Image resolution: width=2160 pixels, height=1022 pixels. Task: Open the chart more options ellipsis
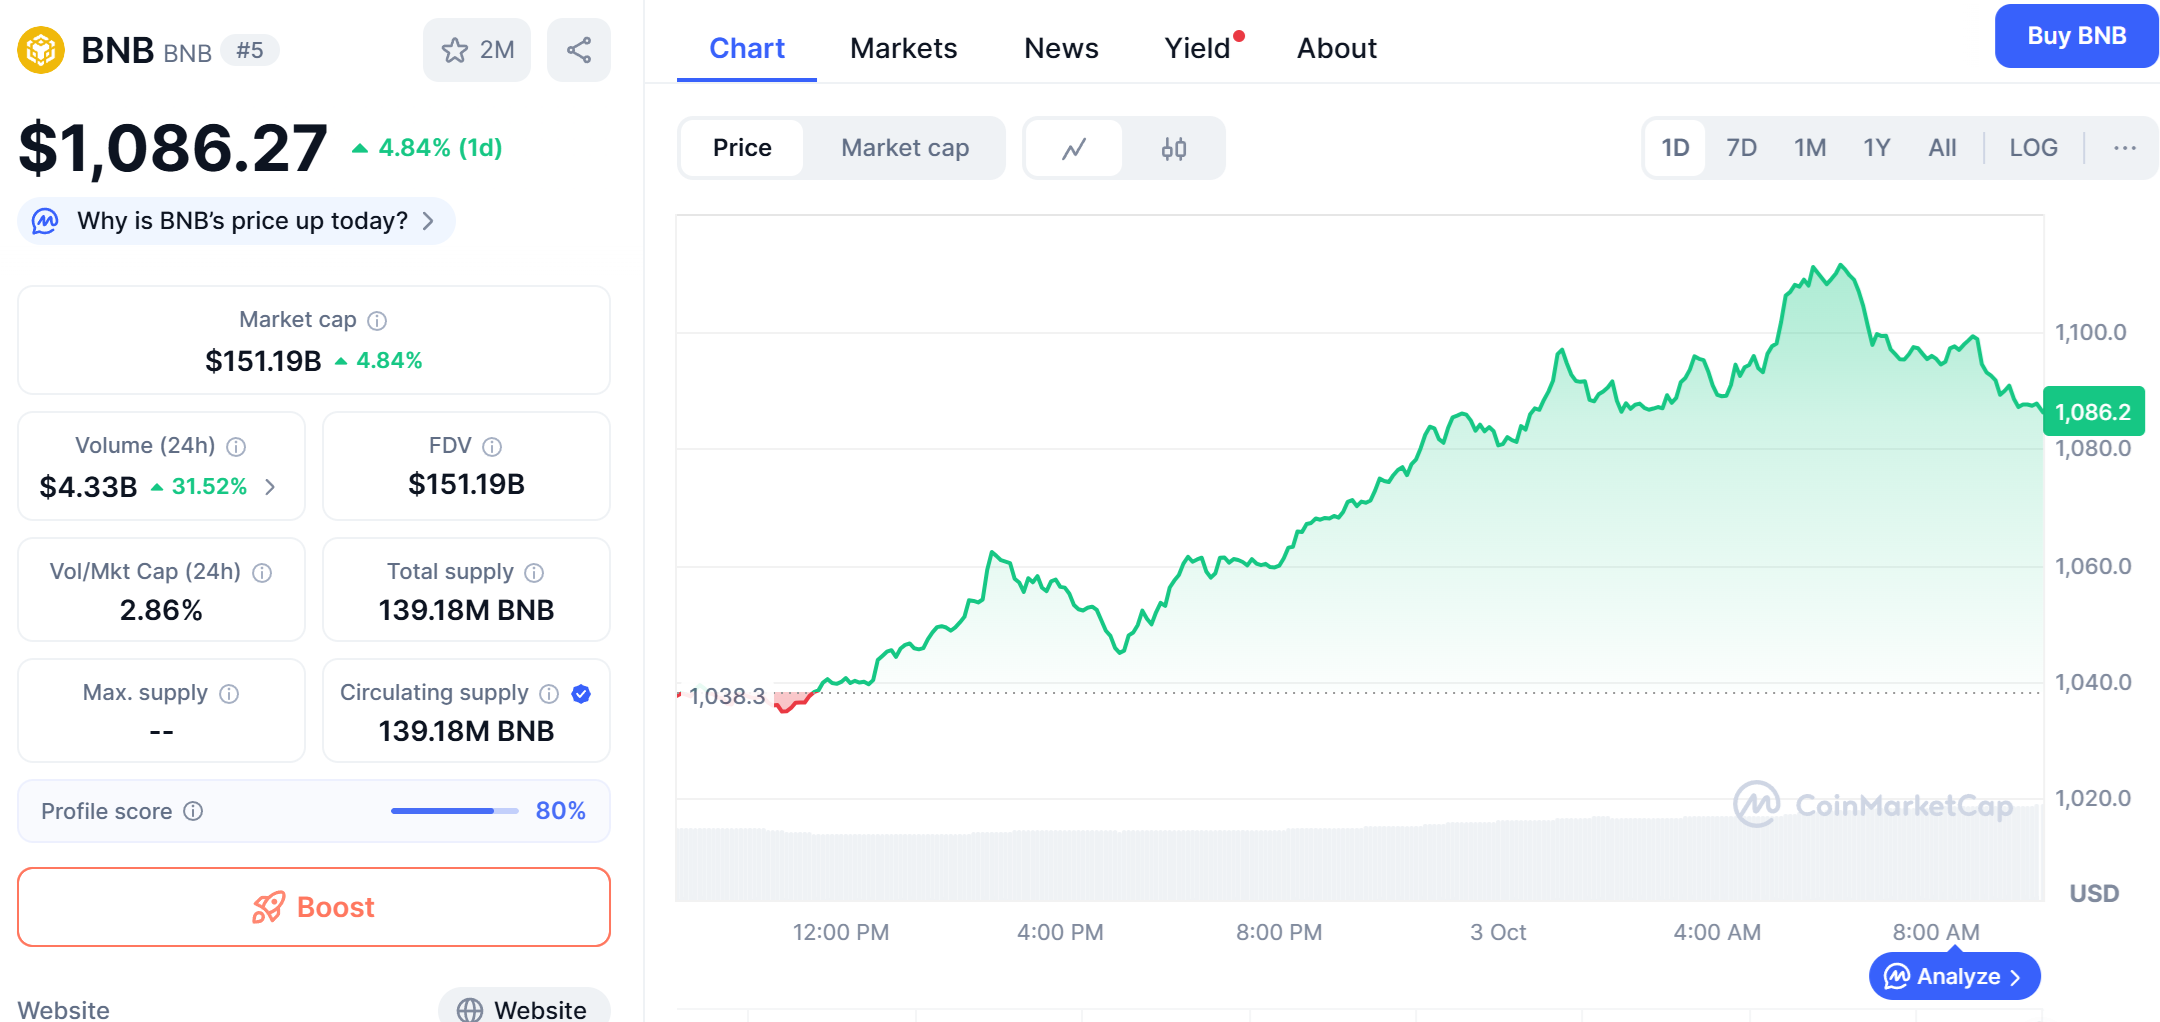point(2125,148)
